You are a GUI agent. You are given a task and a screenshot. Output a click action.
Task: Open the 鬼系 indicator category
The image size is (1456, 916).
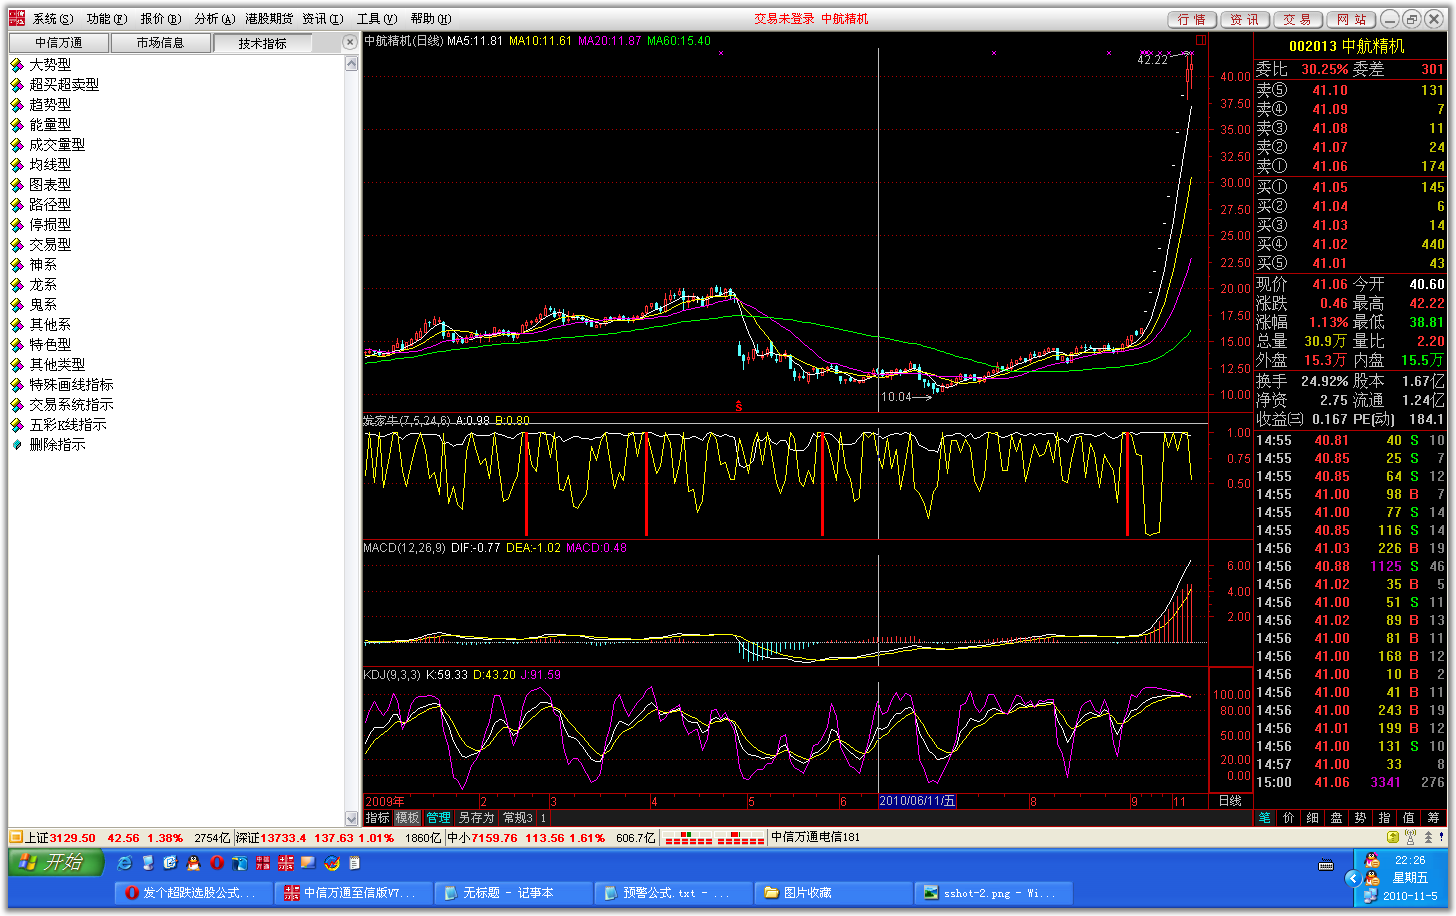(x=43, y=305)
